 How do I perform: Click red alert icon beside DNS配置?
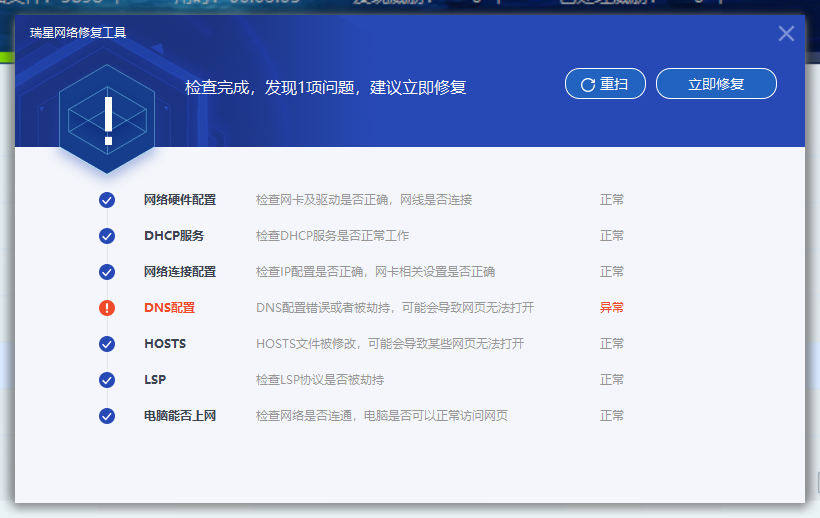click(107, 308)
